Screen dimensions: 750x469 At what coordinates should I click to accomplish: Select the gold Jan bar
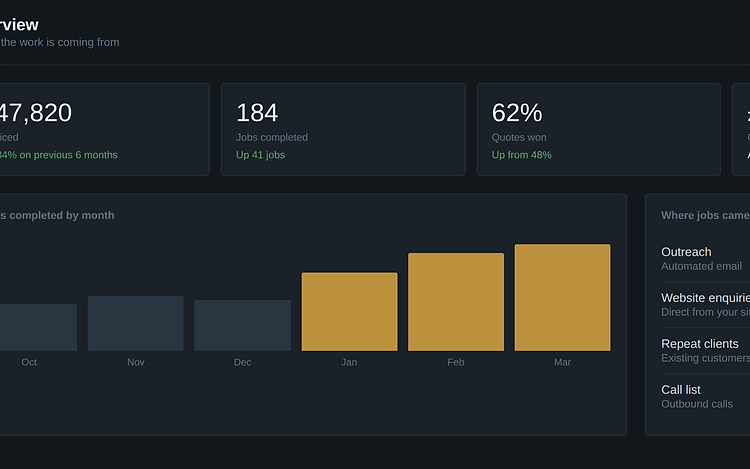(x=349, y=312)
